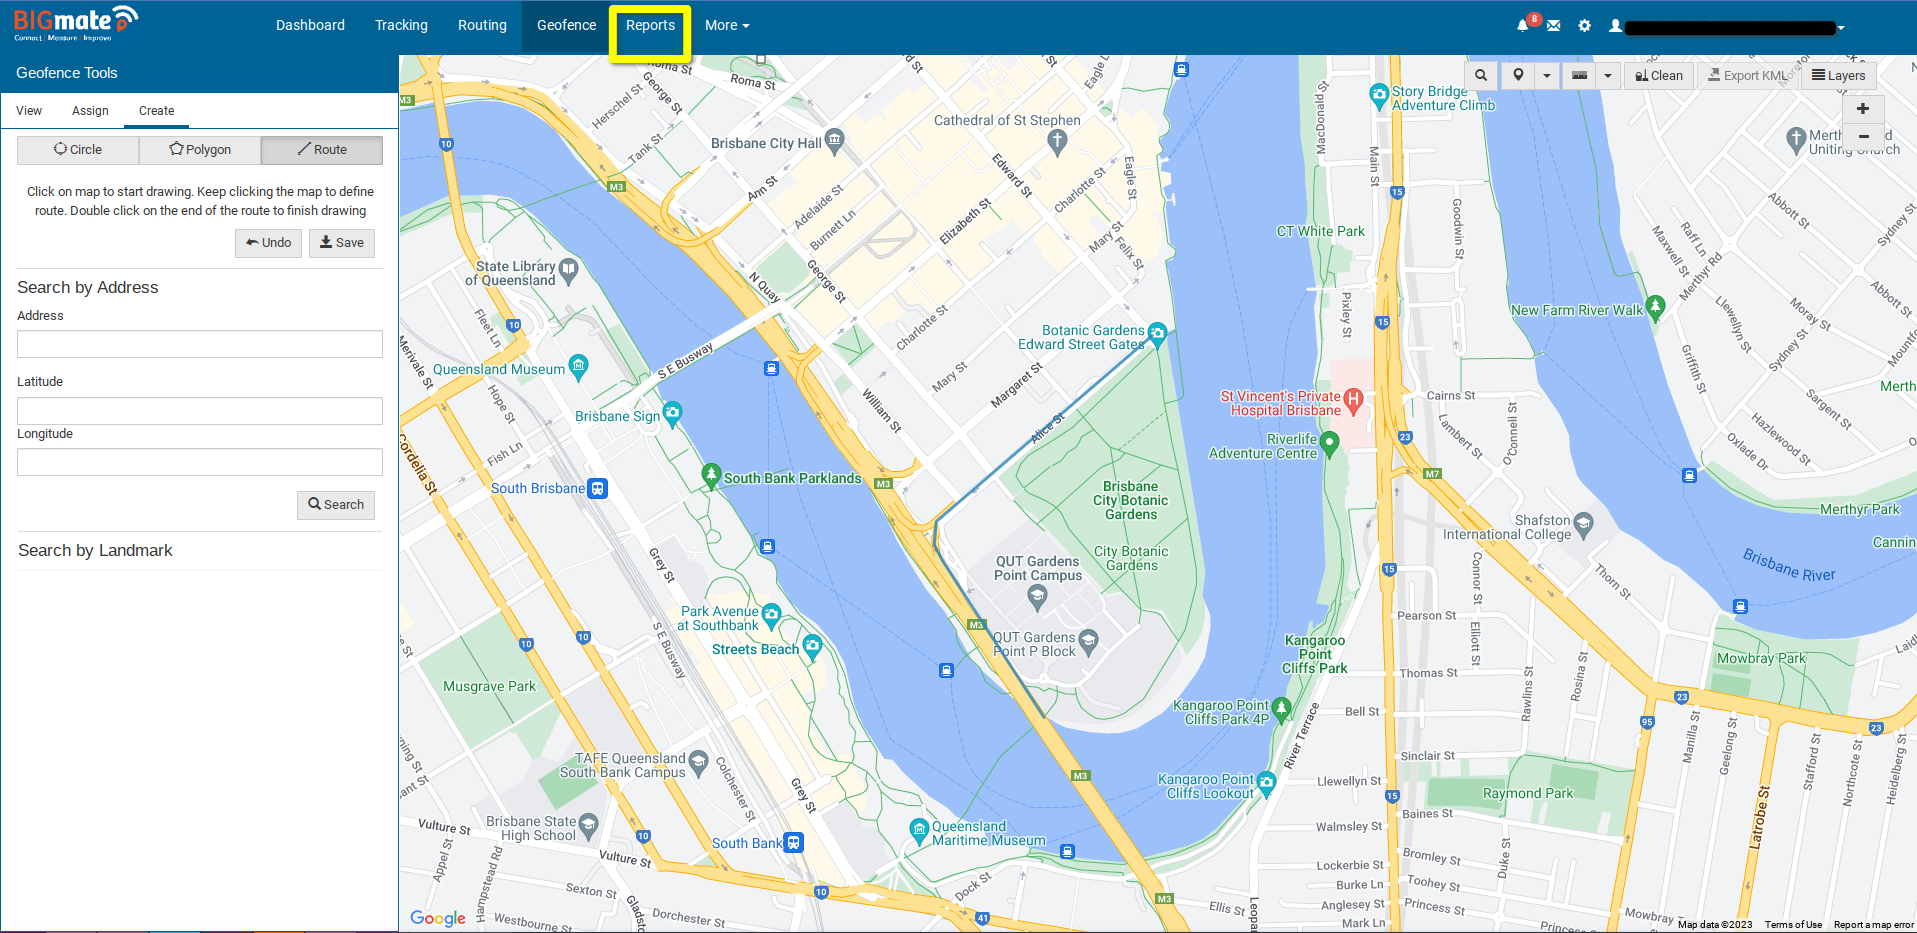Image resolution: width=1917 pixels, height=933 pixels.
Task: Zoom out the map with minus button
Action: 1862,136
